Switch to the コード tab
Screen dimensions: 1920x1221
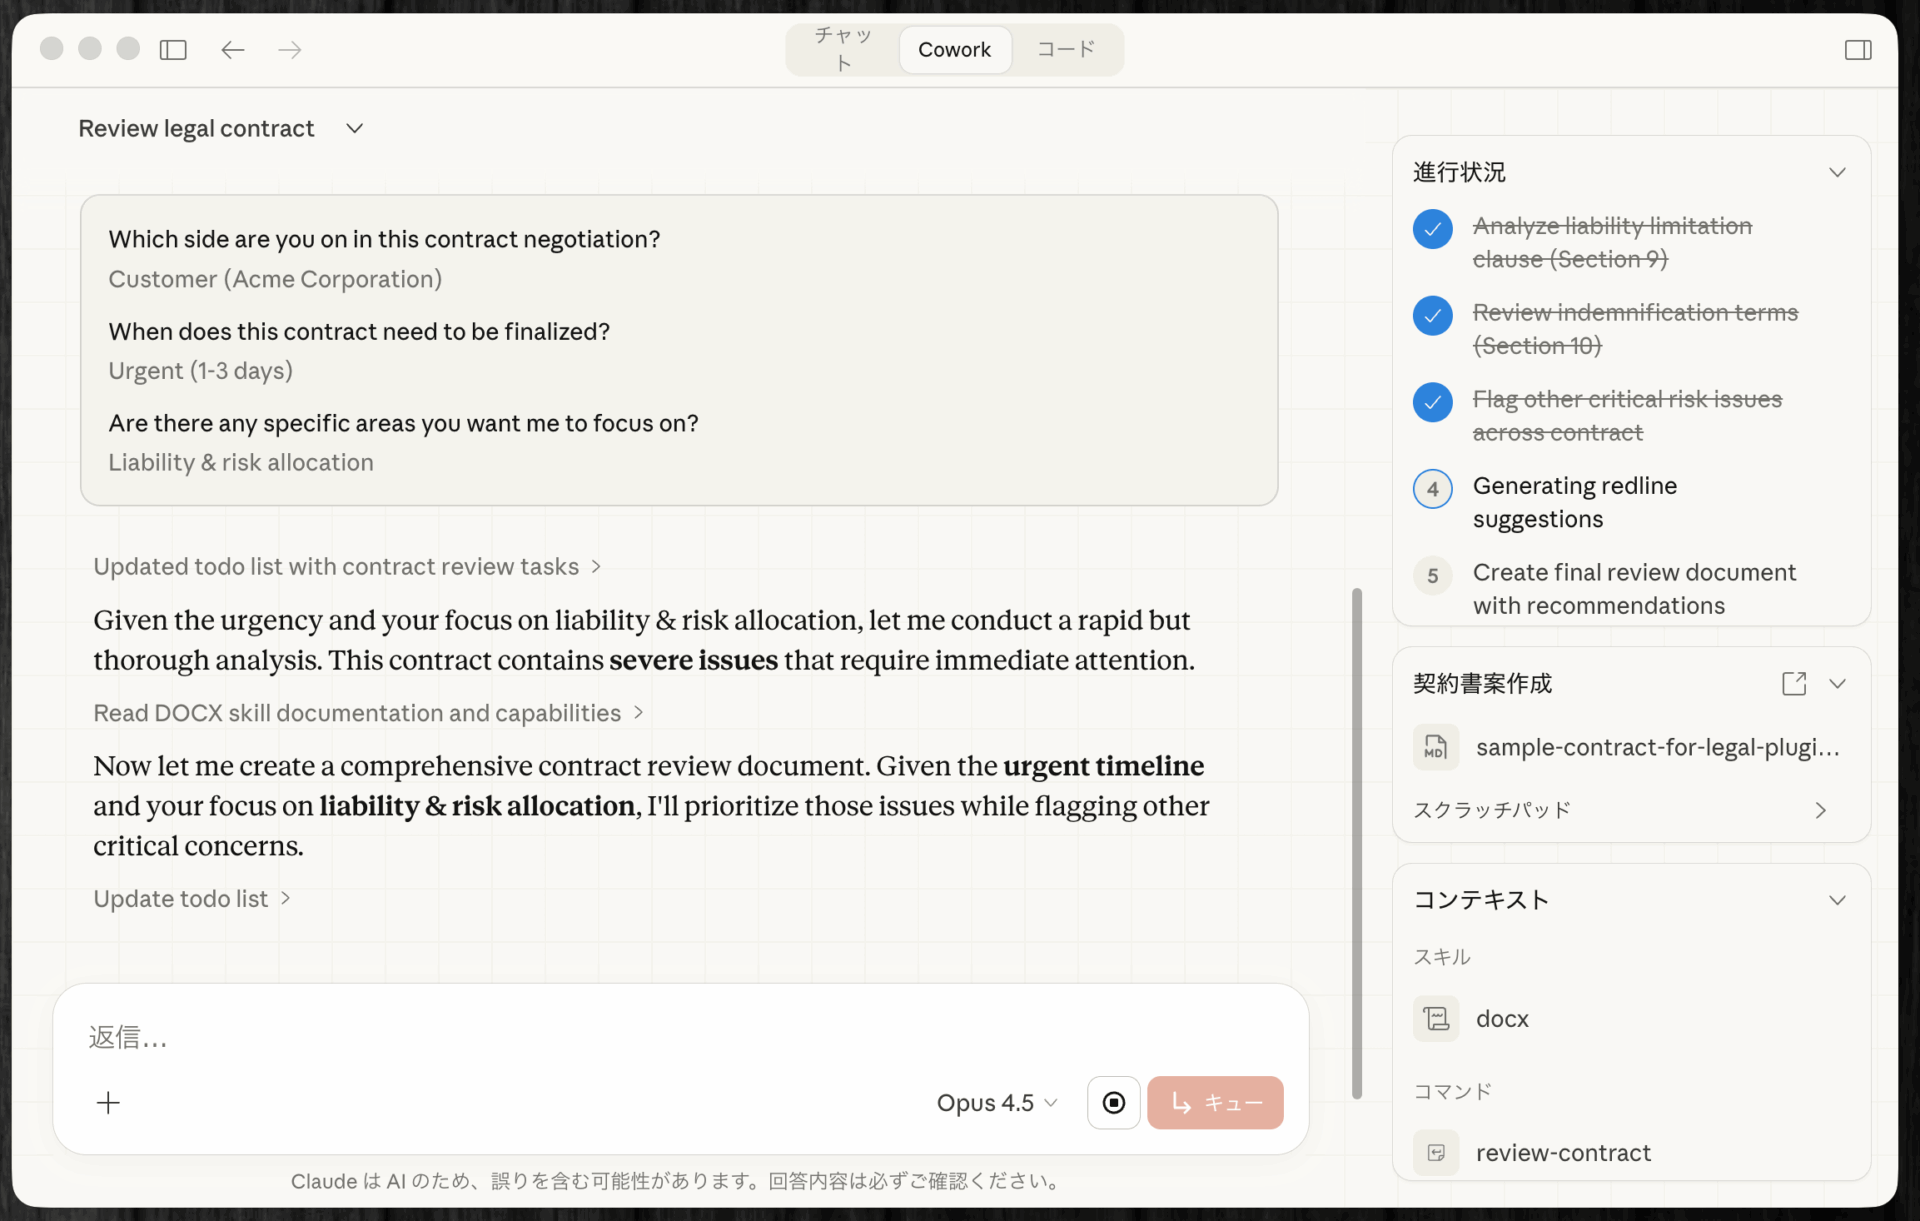pos(1066,49)
